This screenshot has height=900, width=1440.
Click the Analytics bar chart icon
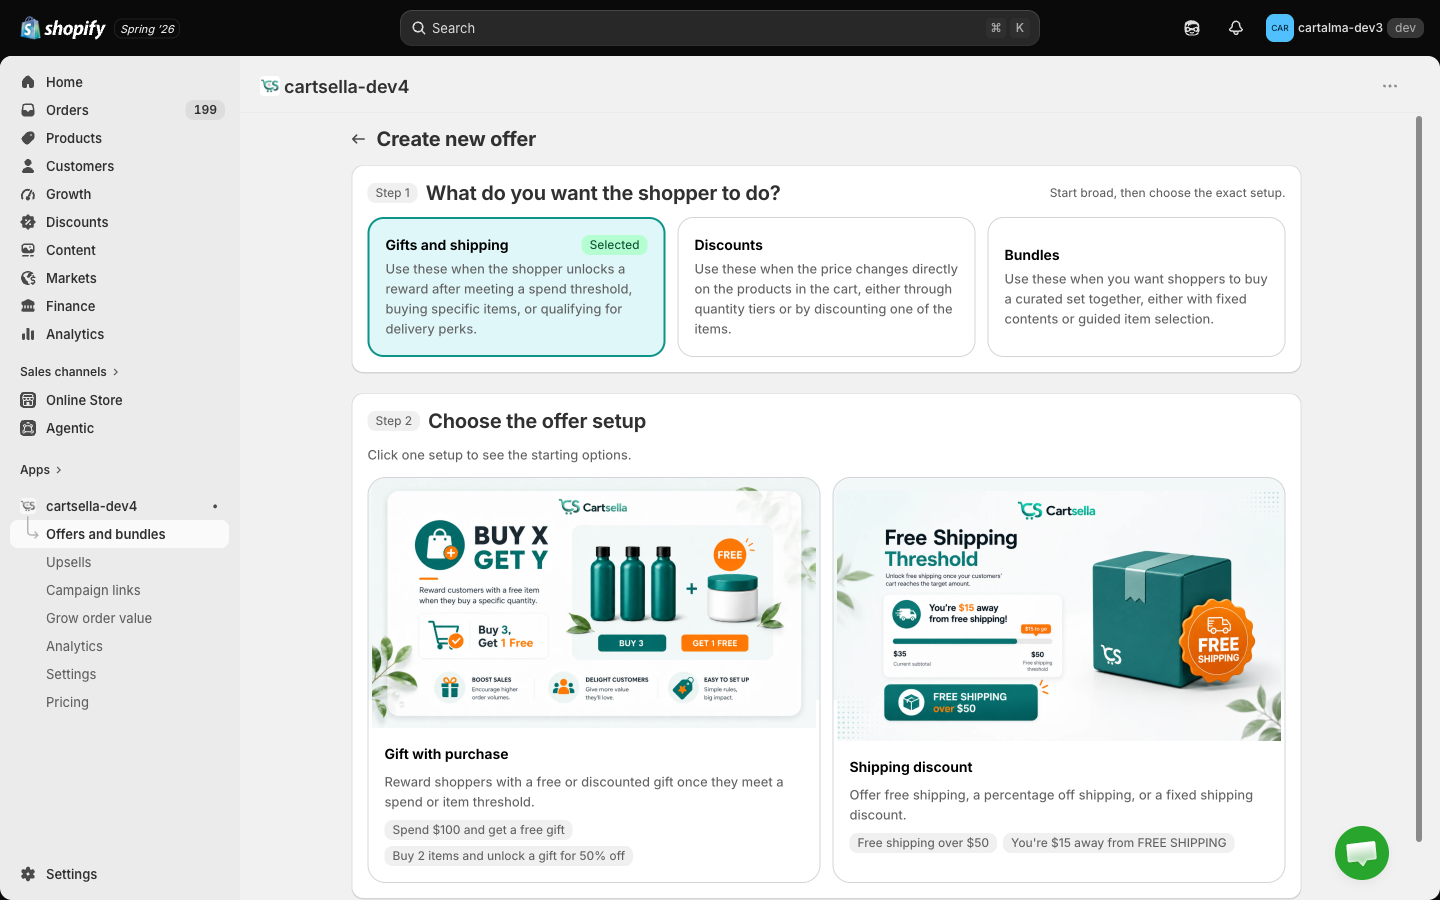click(x=28, y=334)
